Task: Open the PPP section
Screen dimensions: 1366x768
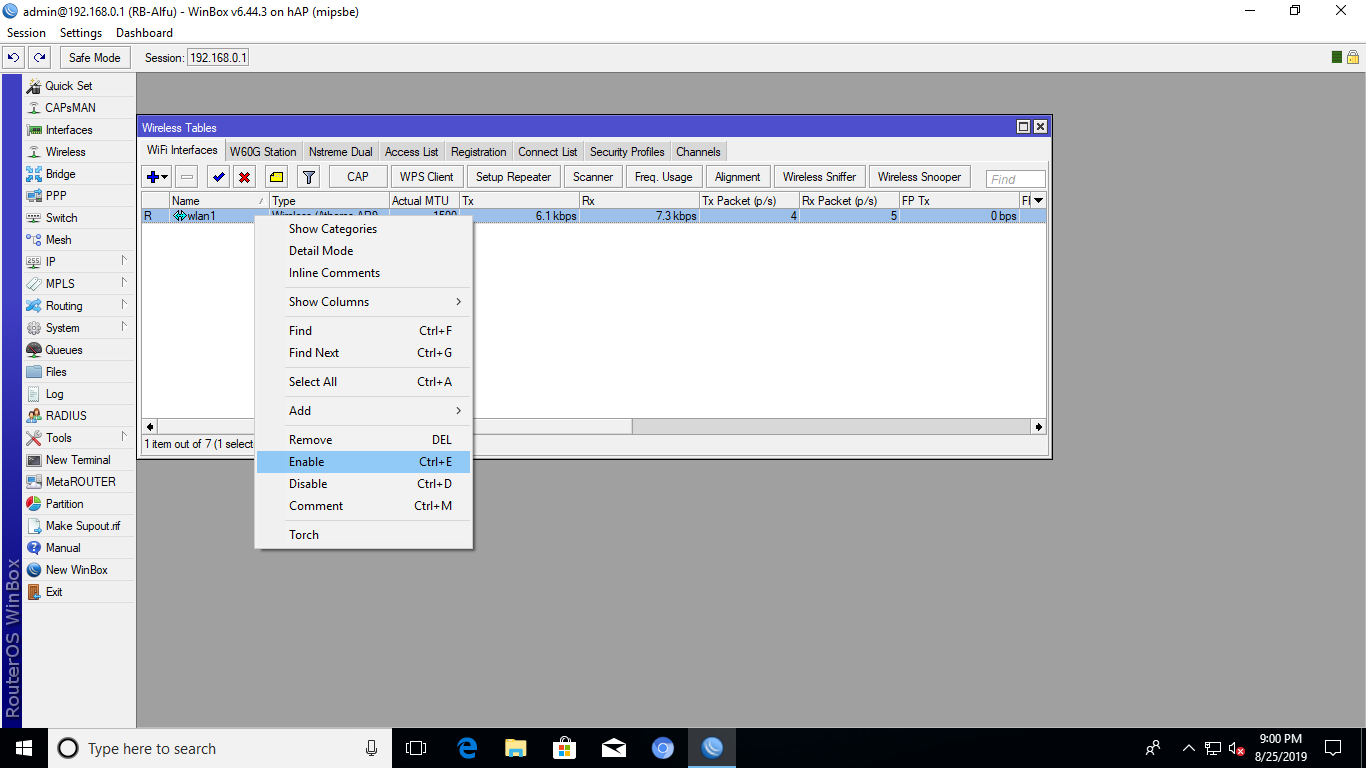Action: click(x=78, y=196)
